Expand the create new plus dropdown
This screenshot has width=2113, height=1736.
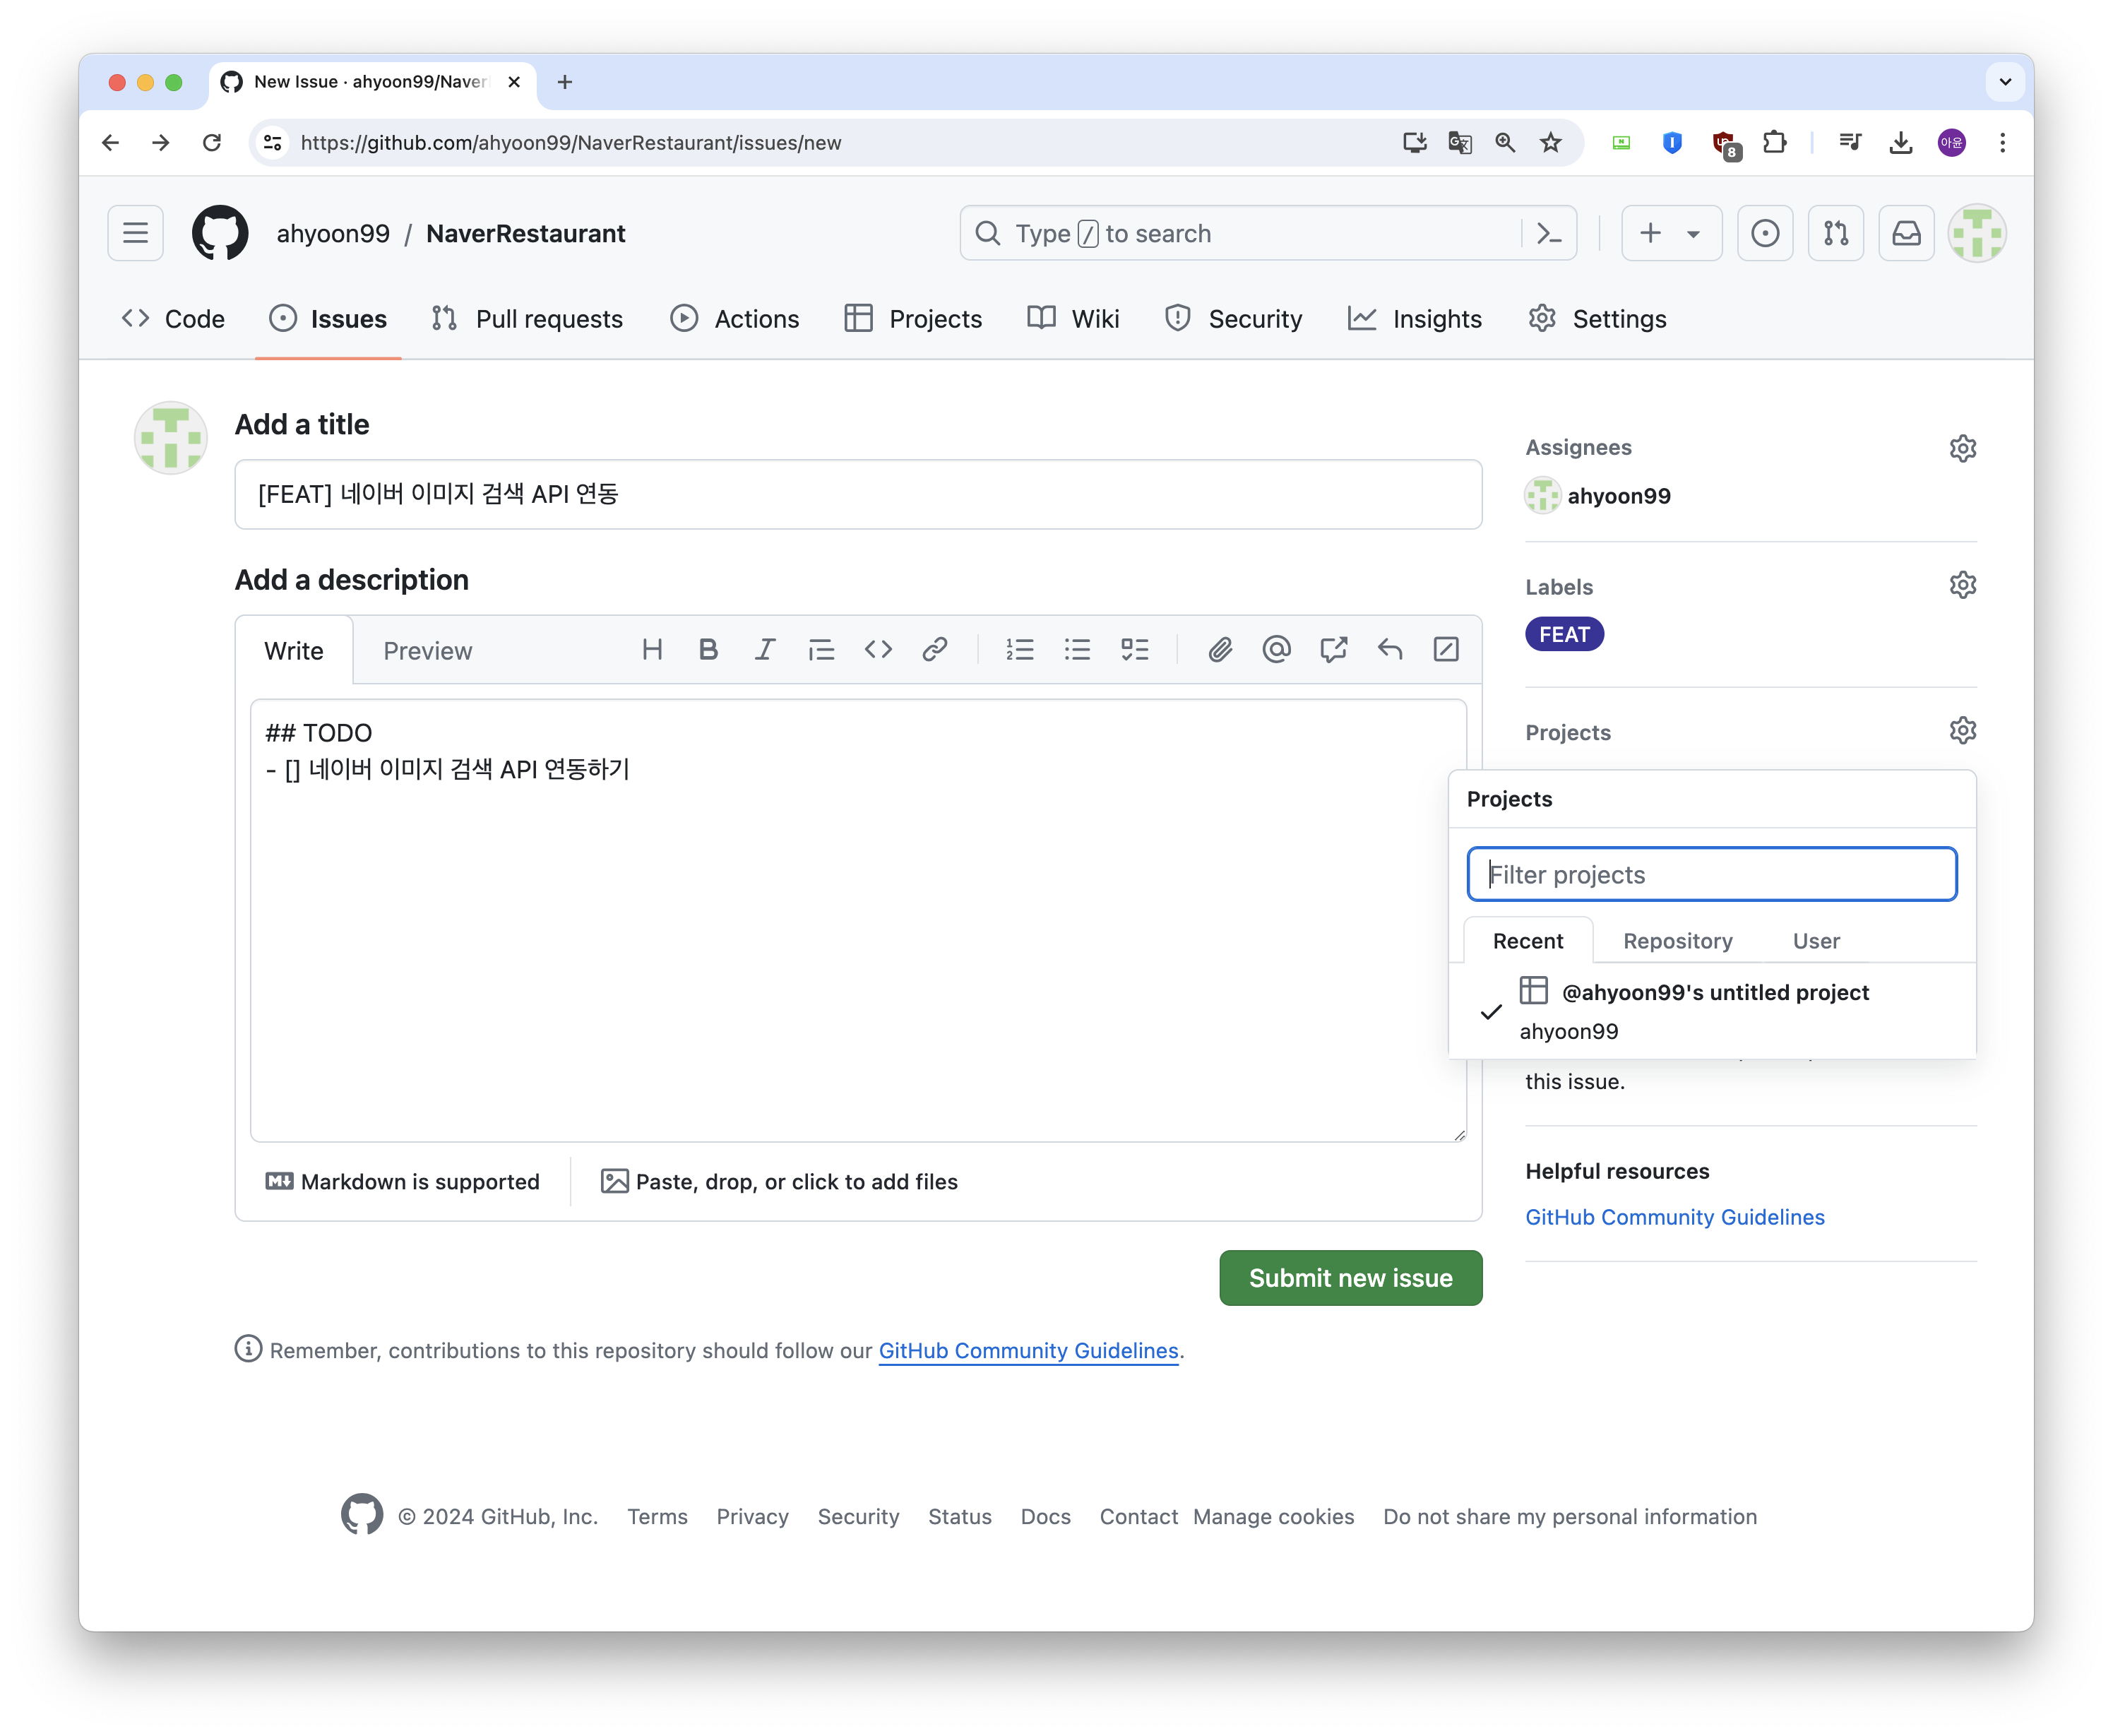(x=1671, y=233)
